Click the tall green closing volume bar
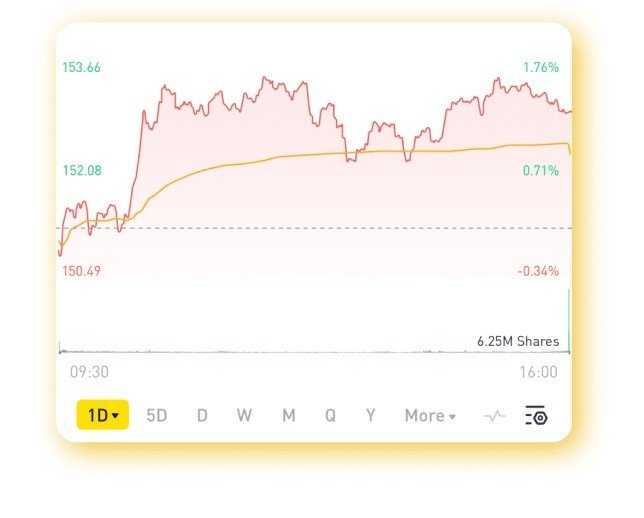The image size is (644, 518). [x=569, y=320]
